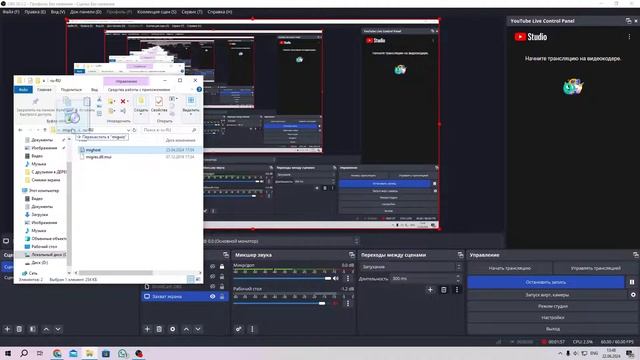Open Windows Start button on taskbar
The width and height of the screenshot is (640, 360).
pos(8,353)
